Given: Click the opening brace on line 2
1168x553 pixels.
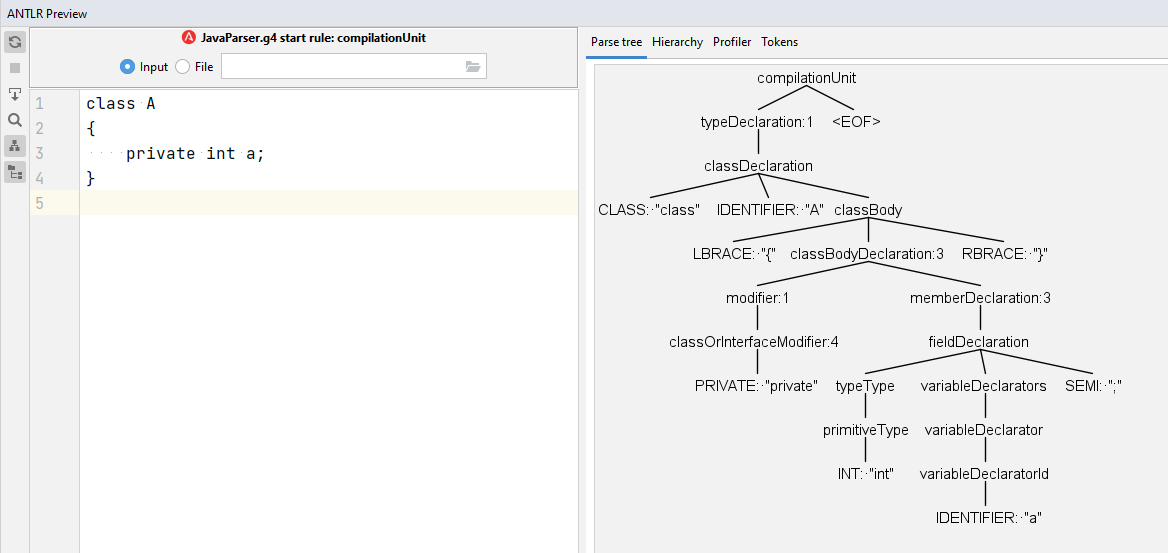Looking at the screenshot, I should tap(90, 129).
